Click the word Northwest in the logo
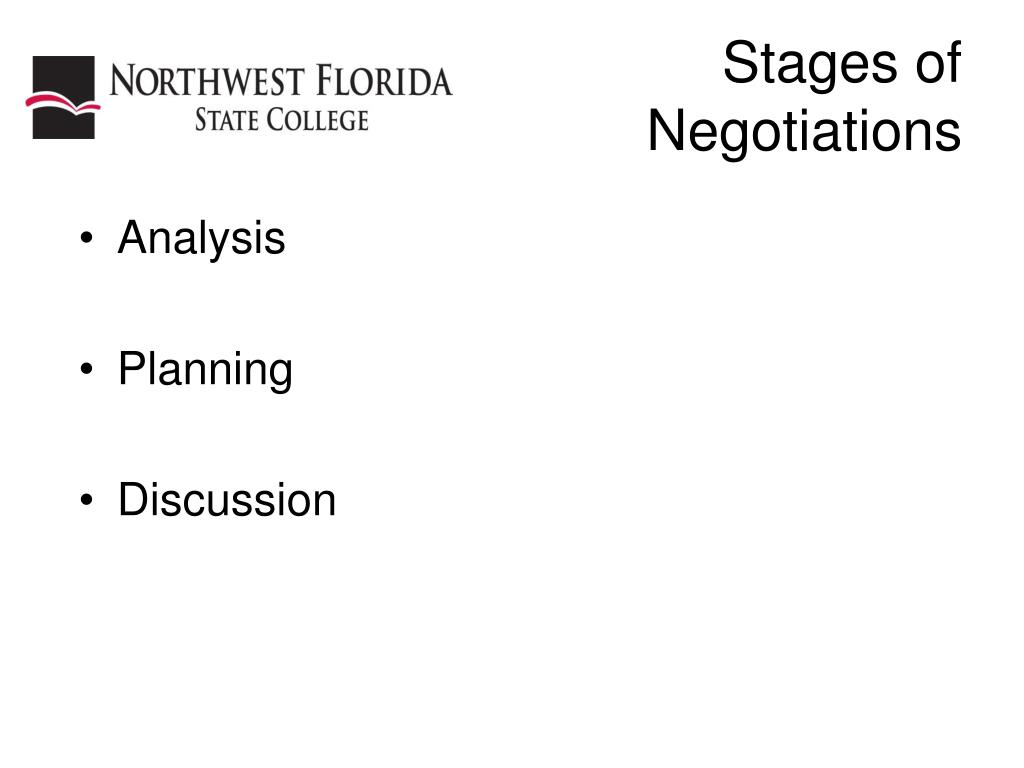Viewport: 1024px width, 768px height. tap(207, 82)
